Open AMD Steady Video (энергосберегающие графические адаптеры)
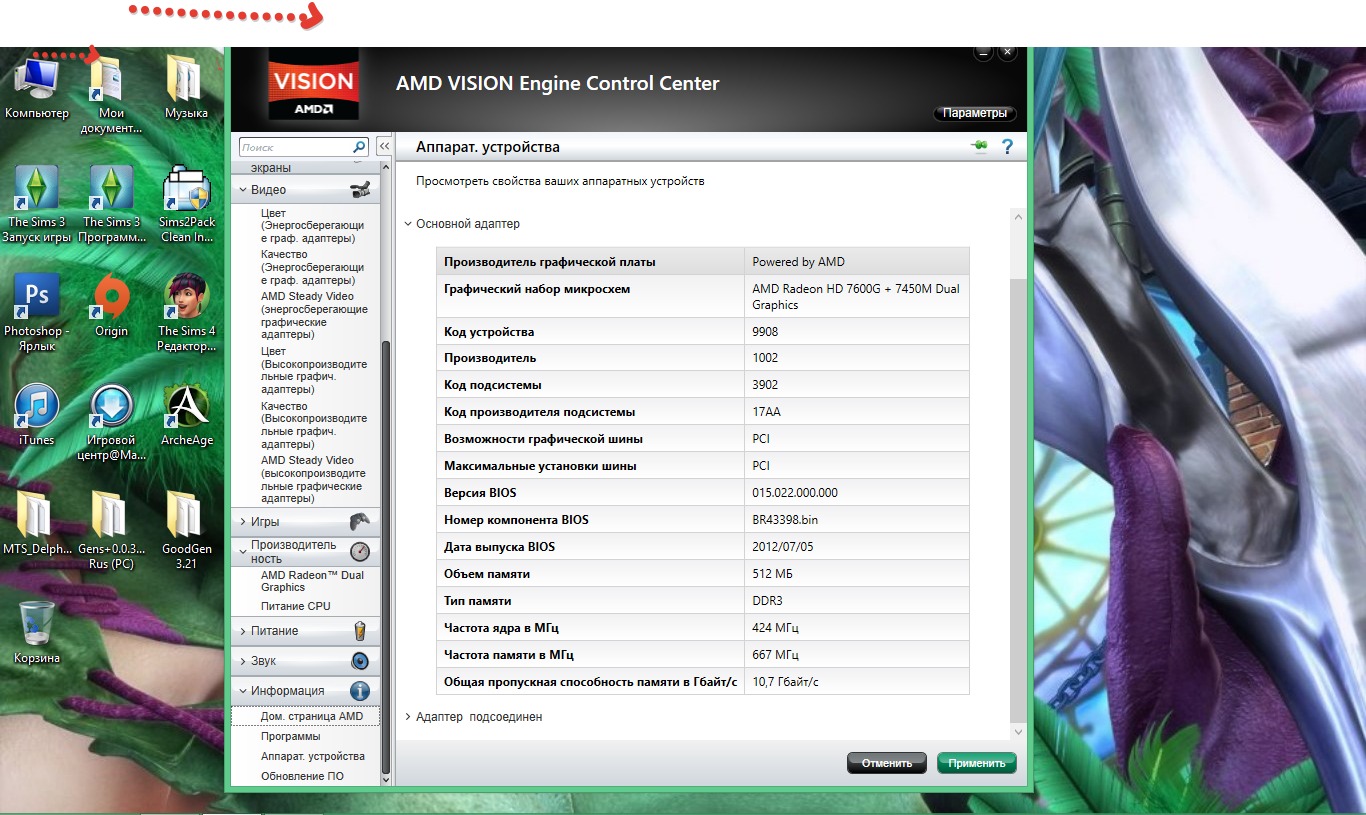Image resolution: width=1366 pixels, height=815 pixels. click(313, 315)
